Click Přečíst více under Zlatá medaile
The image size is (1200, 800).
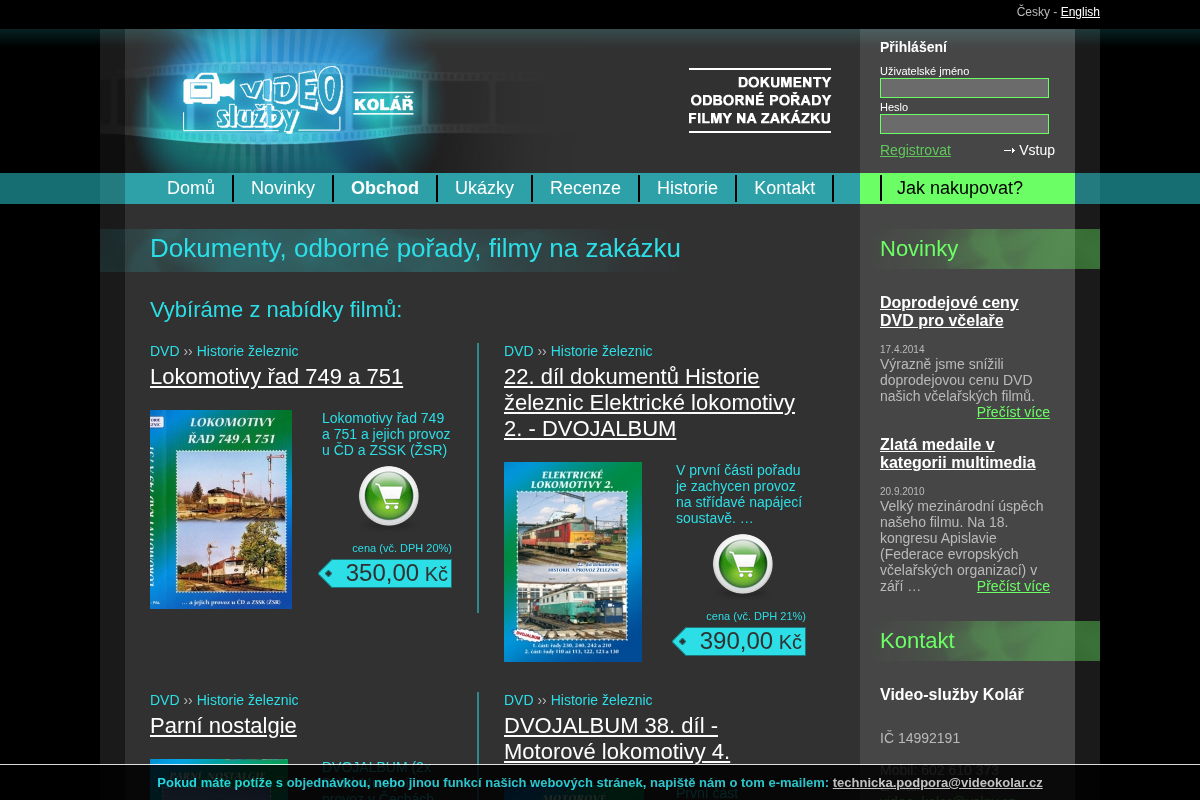1013,586
